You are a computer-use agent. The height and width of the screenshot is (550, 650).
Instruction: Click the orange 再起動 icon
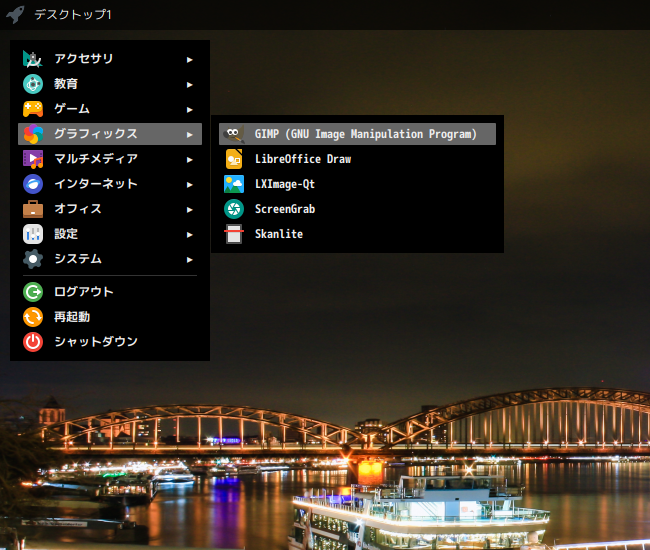(x=33, y=317)
